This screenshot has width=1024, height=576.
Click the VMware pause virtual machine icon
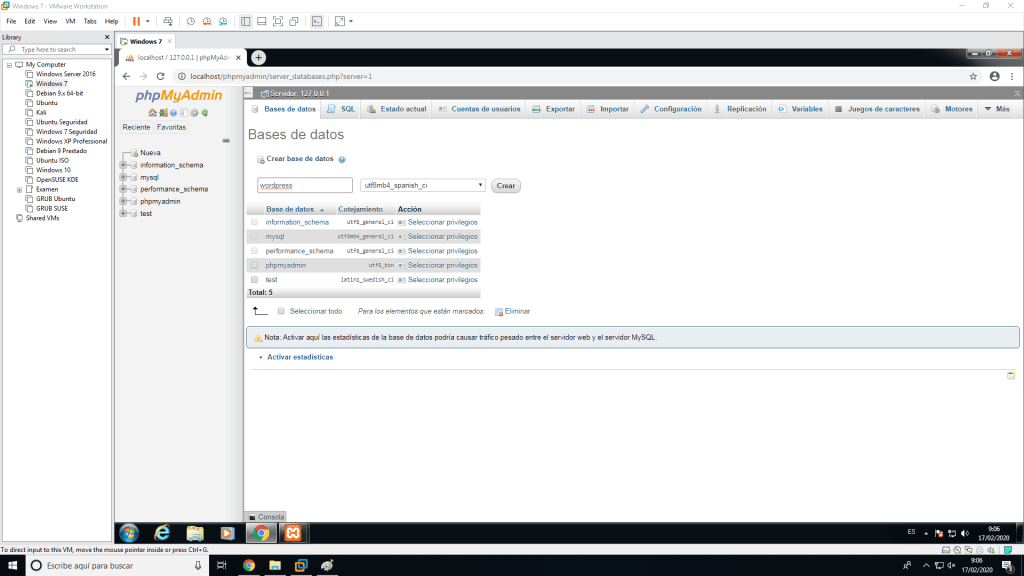(x=137, y=21)
